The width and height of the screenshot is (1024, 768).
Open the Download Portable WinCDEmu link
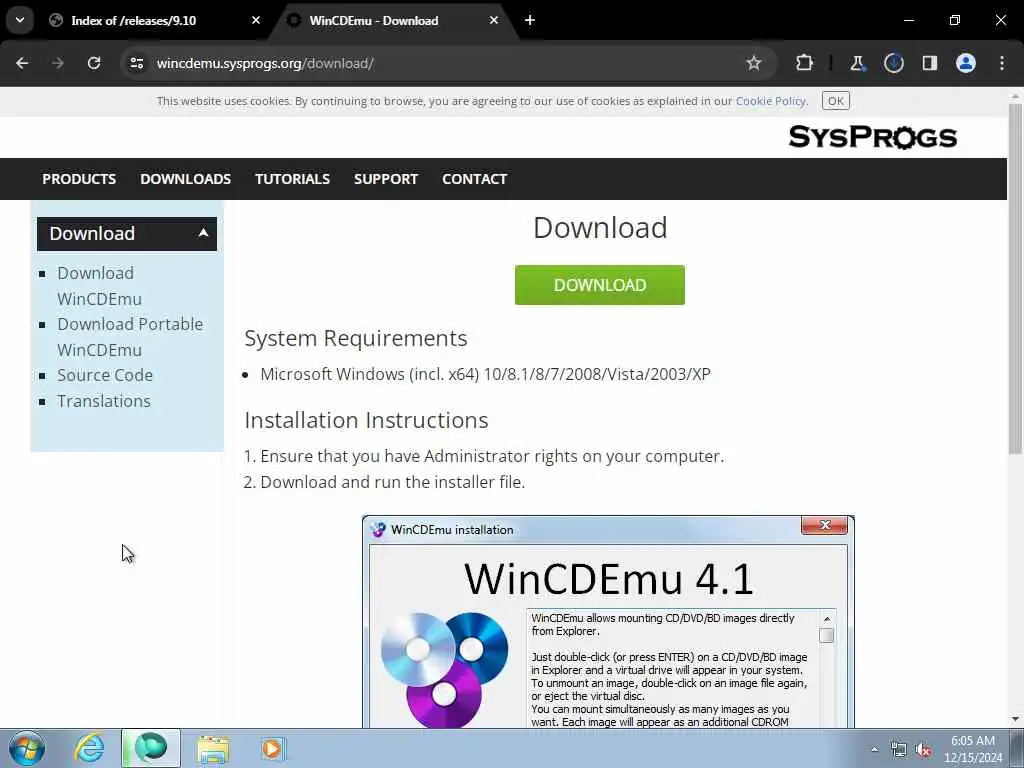coord(130,337)
